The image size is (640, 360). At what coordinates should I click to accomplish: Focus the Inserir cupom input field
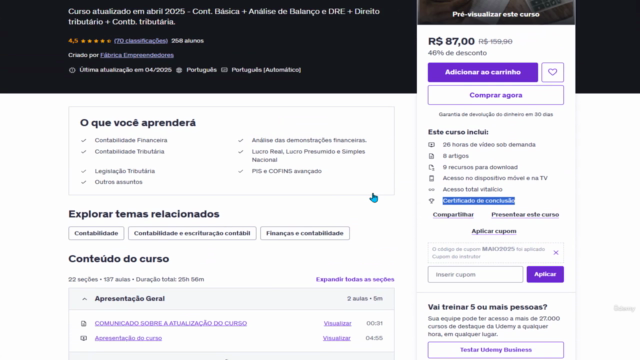(475, 274)
